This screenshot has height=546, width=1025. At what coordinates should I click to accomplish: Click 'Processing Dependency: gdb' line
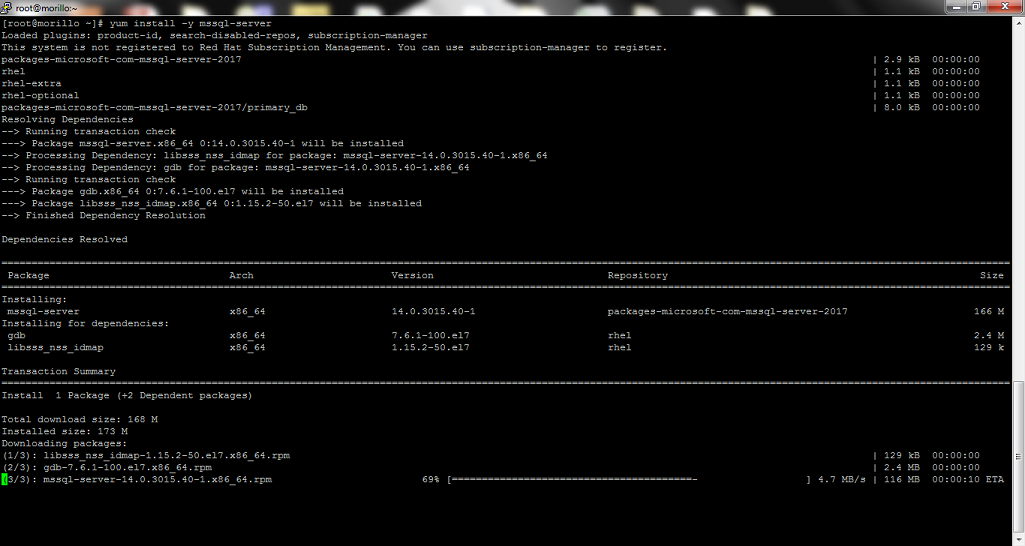click(x=235, y=167)
